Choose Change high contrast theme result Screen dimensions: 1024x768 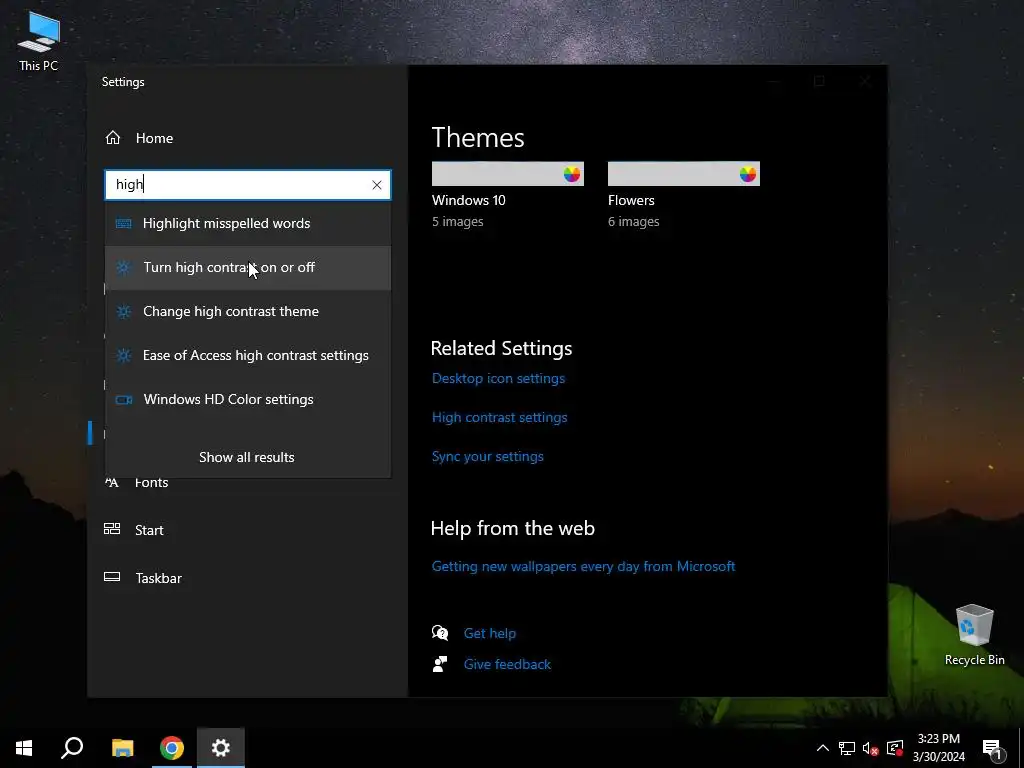[x=248, y=312]
